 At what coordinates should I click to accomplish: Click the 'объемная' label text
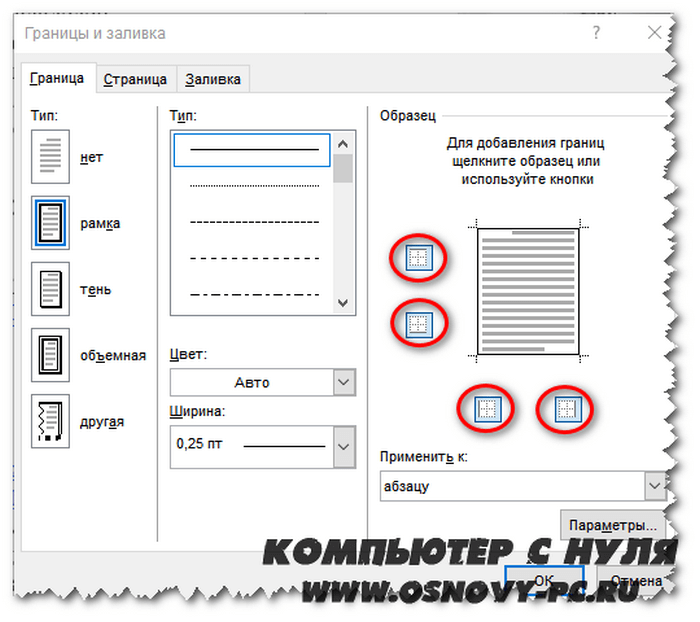coord(113,355)
